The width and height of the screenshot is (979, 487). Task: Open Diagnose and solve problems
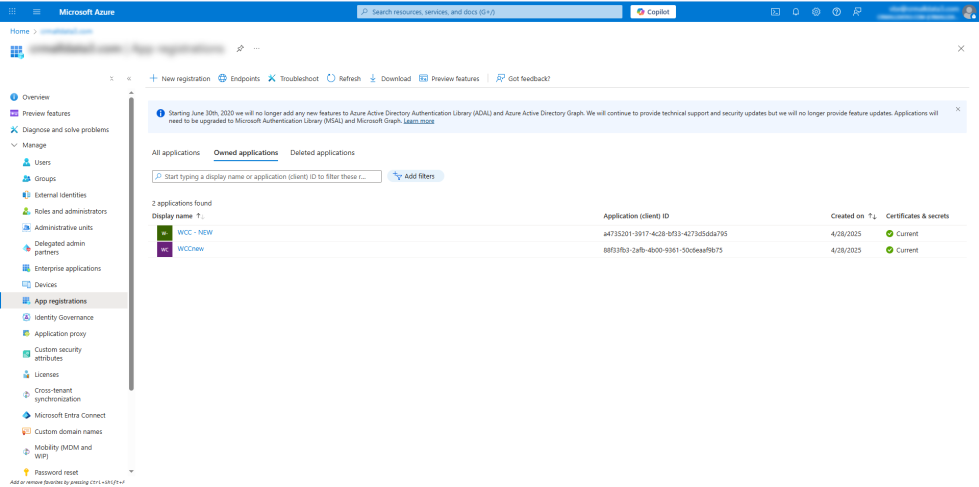coord(64,130)
